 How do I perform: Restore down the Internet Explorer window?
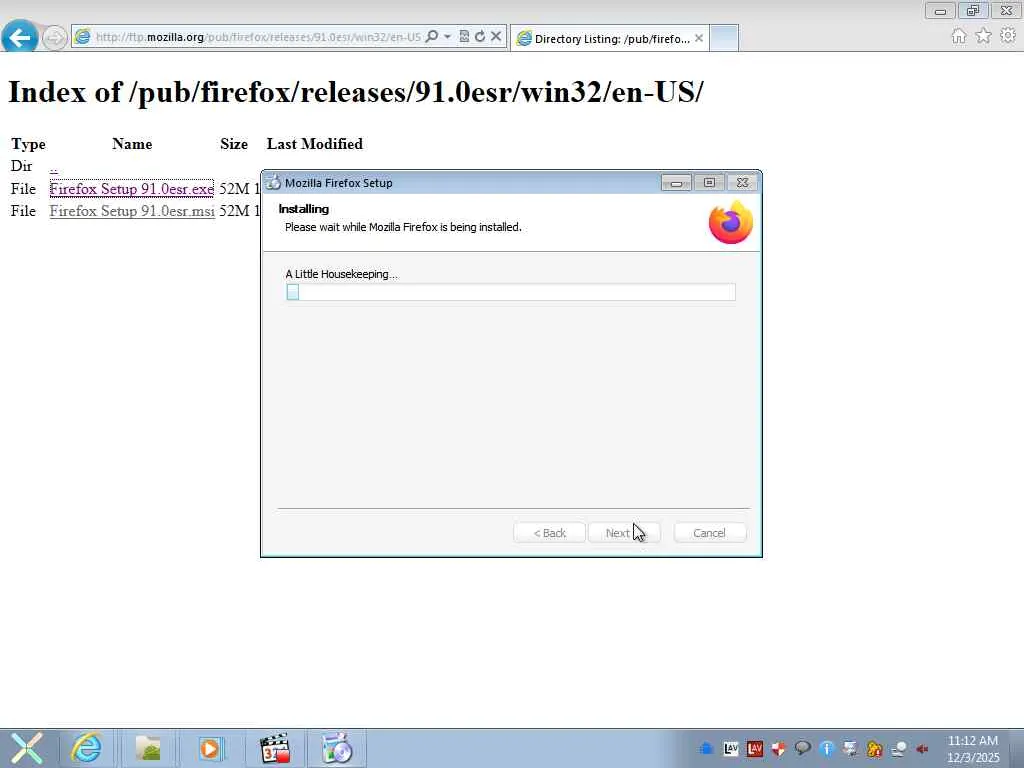pos(973,11)
